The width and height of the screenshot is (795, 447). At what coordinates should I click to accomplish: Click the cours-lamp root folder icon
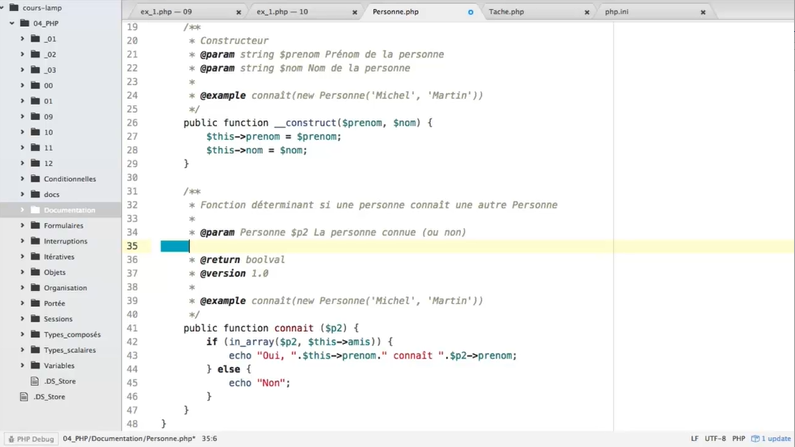(14, 7)
